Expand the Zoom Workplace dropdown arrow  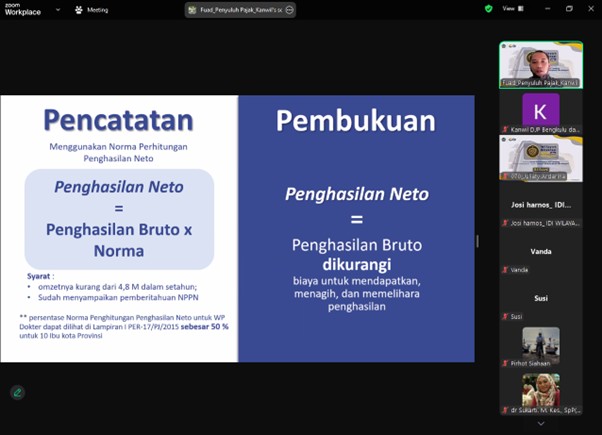point(57,10)
